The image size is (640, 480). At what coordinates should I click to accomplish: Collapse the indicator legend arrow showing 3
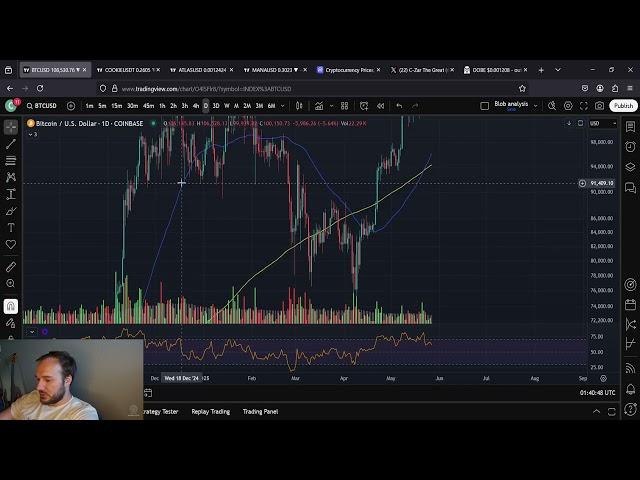tap(30, 133)
